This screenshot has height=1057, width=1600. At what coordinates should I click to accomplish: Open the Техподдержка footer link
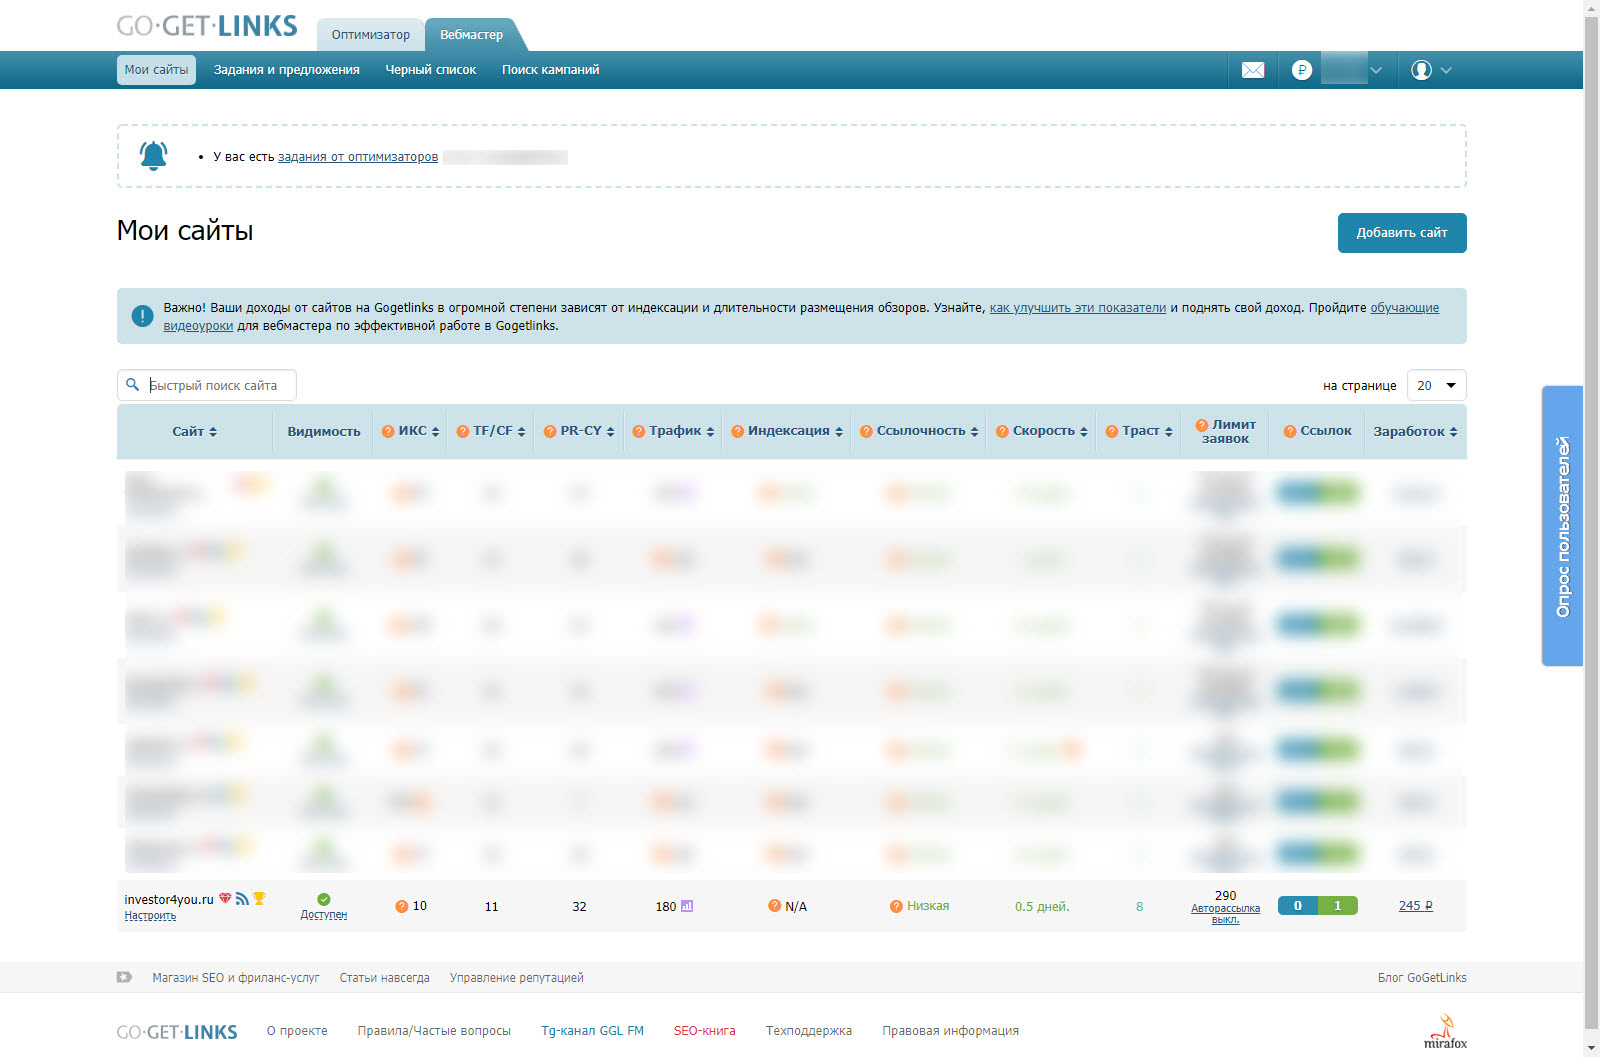[x=809, y=1031]
